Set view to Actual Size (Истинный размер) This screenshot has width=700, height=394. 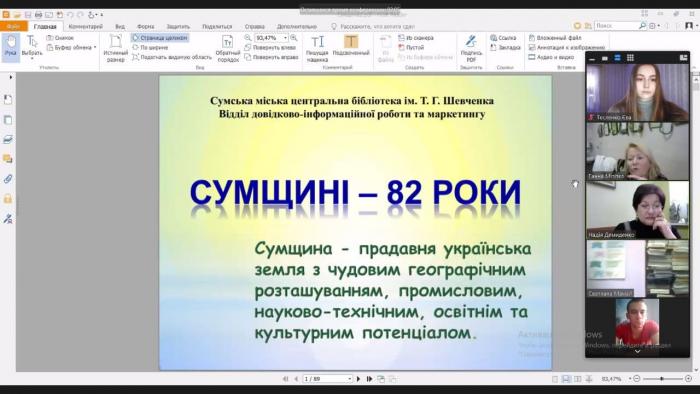pyautogui.click(x=116, y=48)
